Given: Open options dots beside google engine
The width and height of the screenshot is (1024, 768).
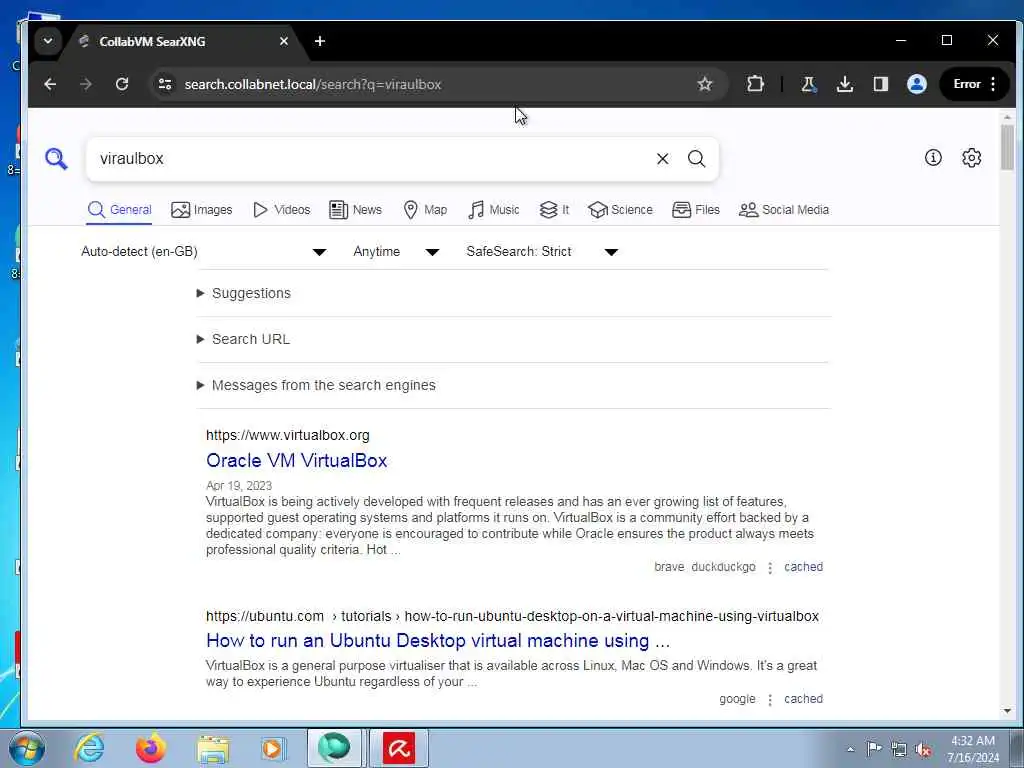Looking at the screenshot, I should coord(770,699).
